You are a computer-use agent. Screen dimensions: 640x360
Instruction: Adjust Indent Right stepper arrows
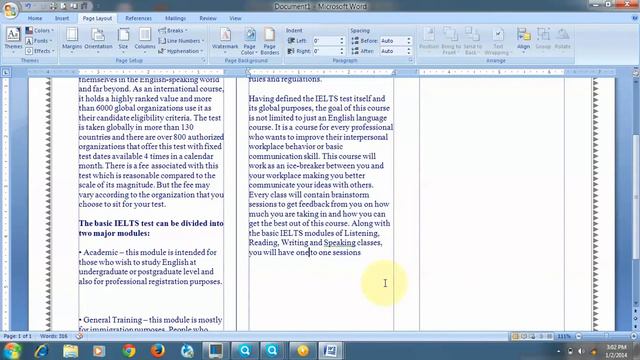tap(342, 51)
